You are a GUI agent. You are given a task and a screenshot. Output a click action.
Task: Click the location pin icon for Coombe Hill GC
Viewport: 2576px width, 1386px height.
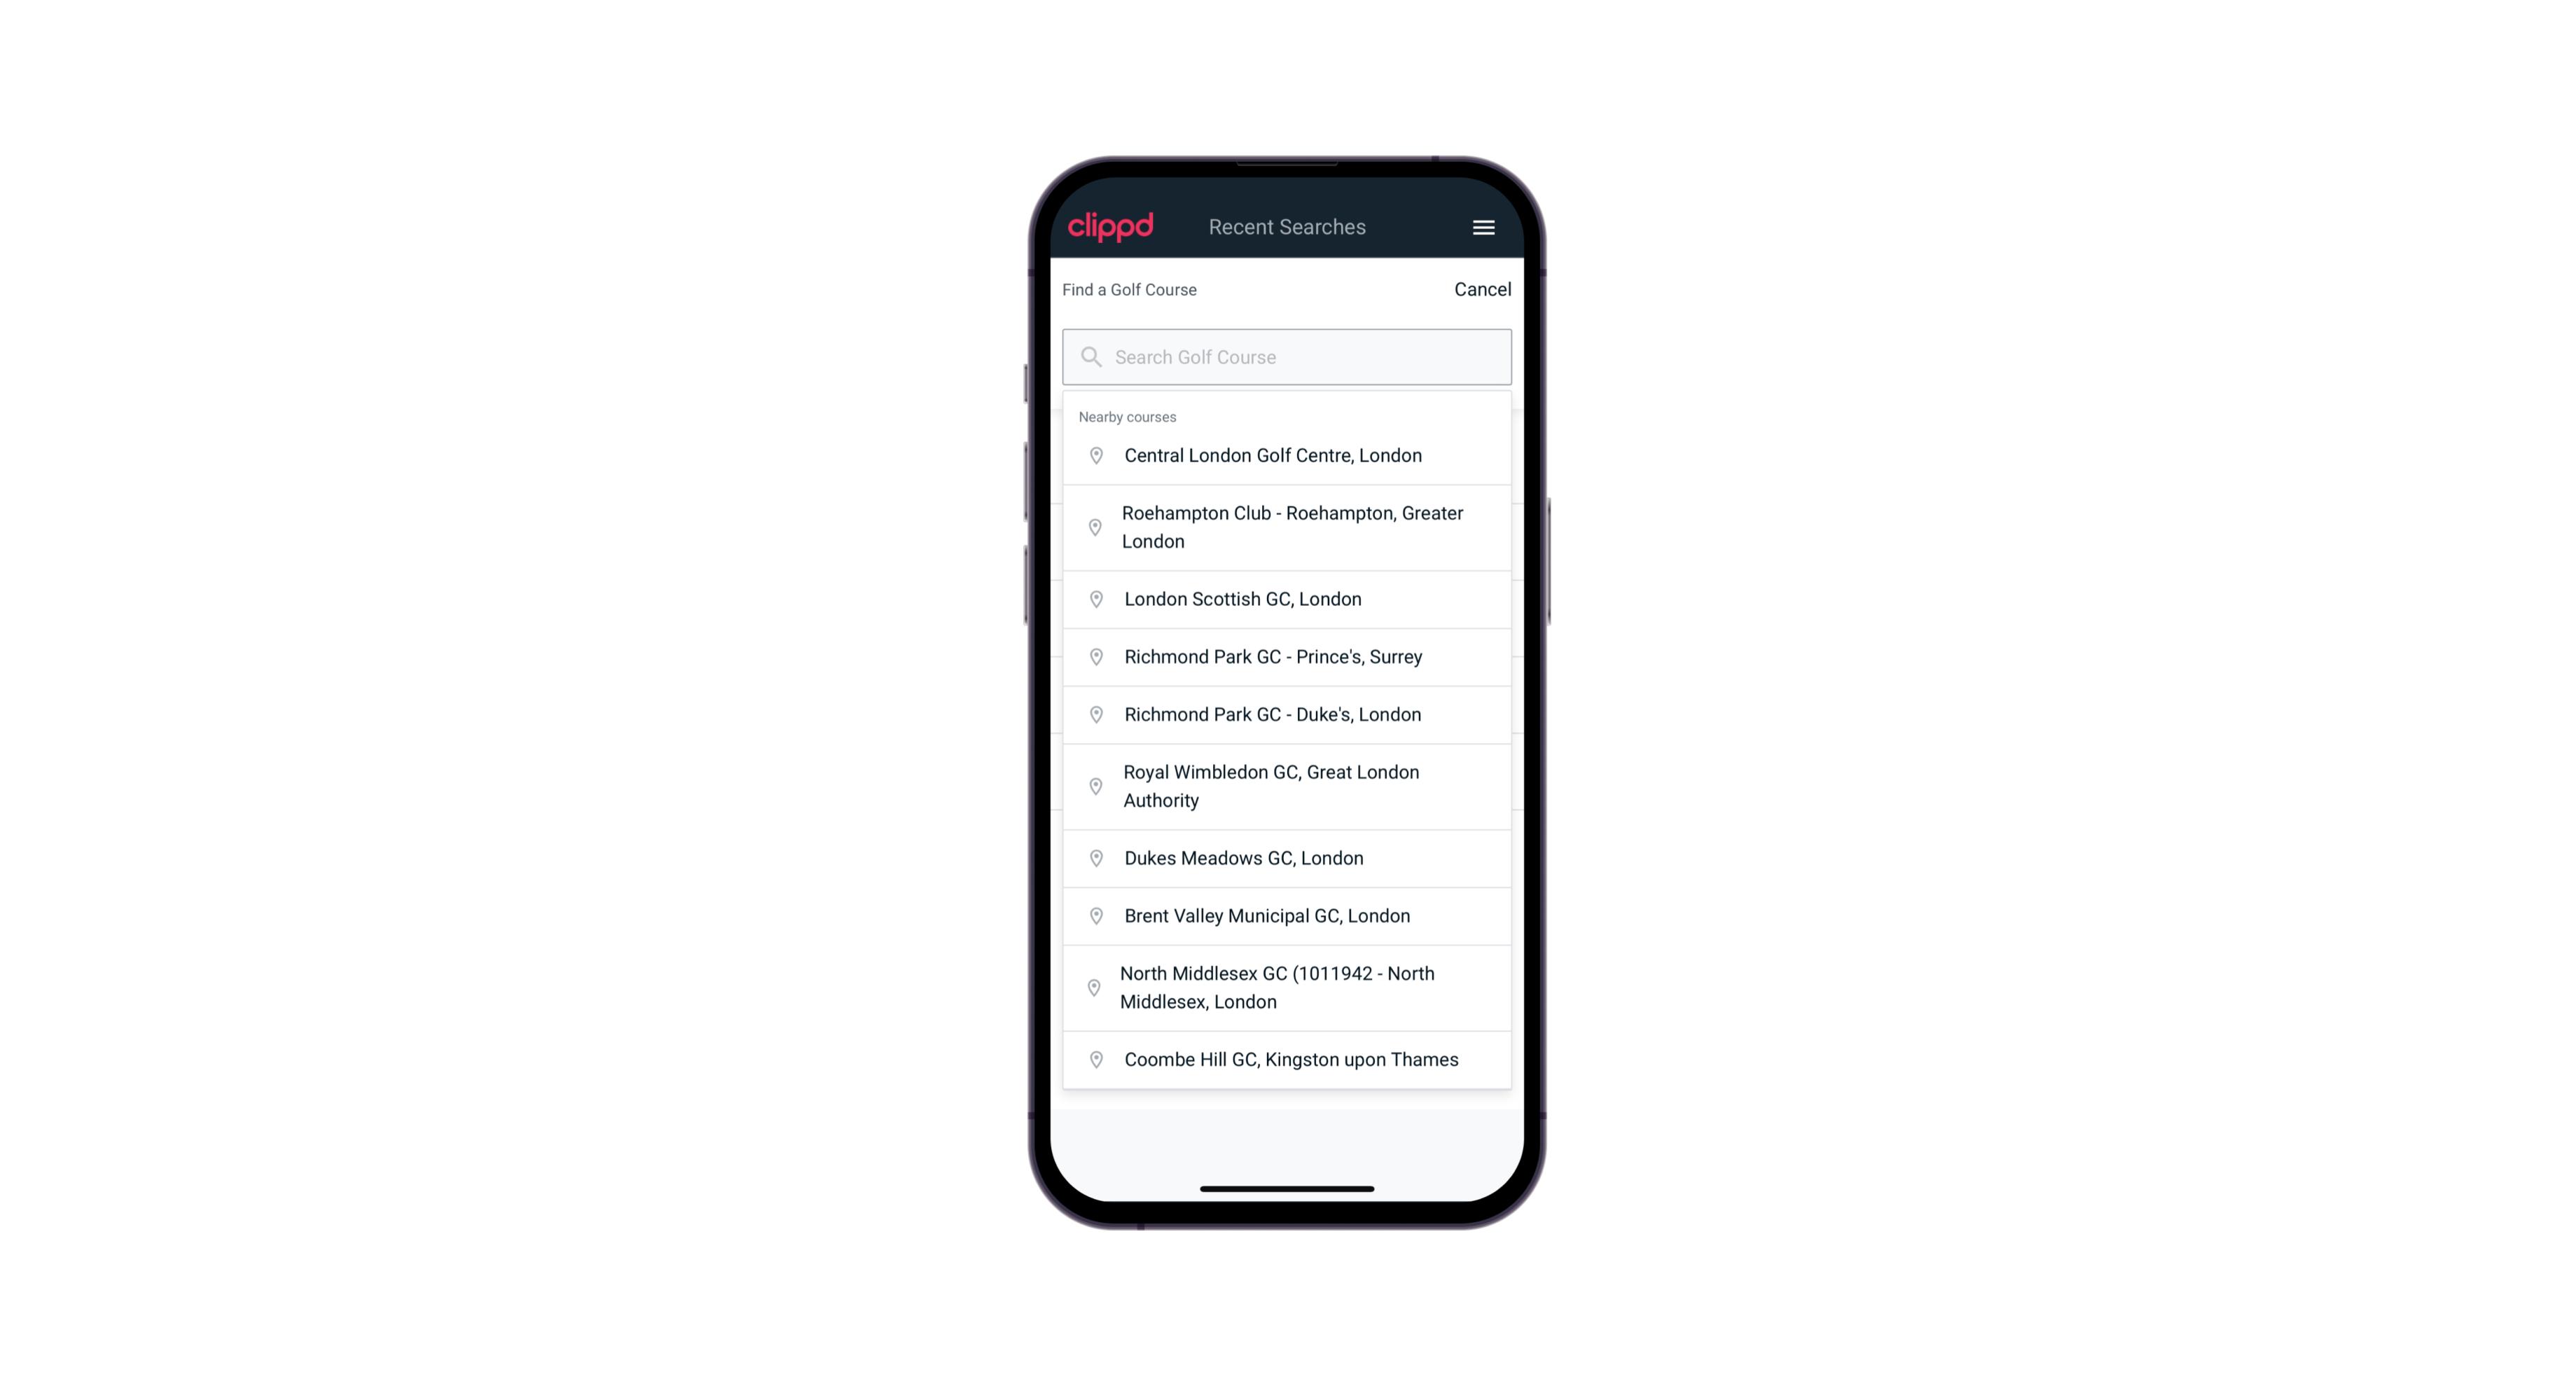coord(1093,1058)
